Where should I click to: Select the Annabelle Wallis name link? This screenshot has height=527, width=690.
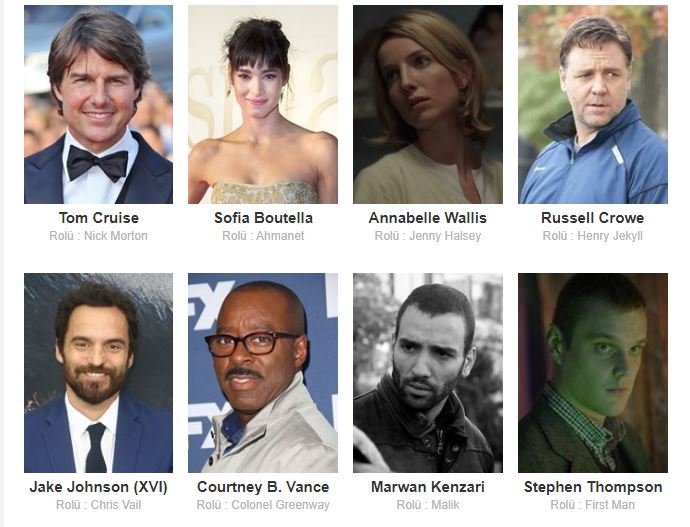[x=428, y=218]
